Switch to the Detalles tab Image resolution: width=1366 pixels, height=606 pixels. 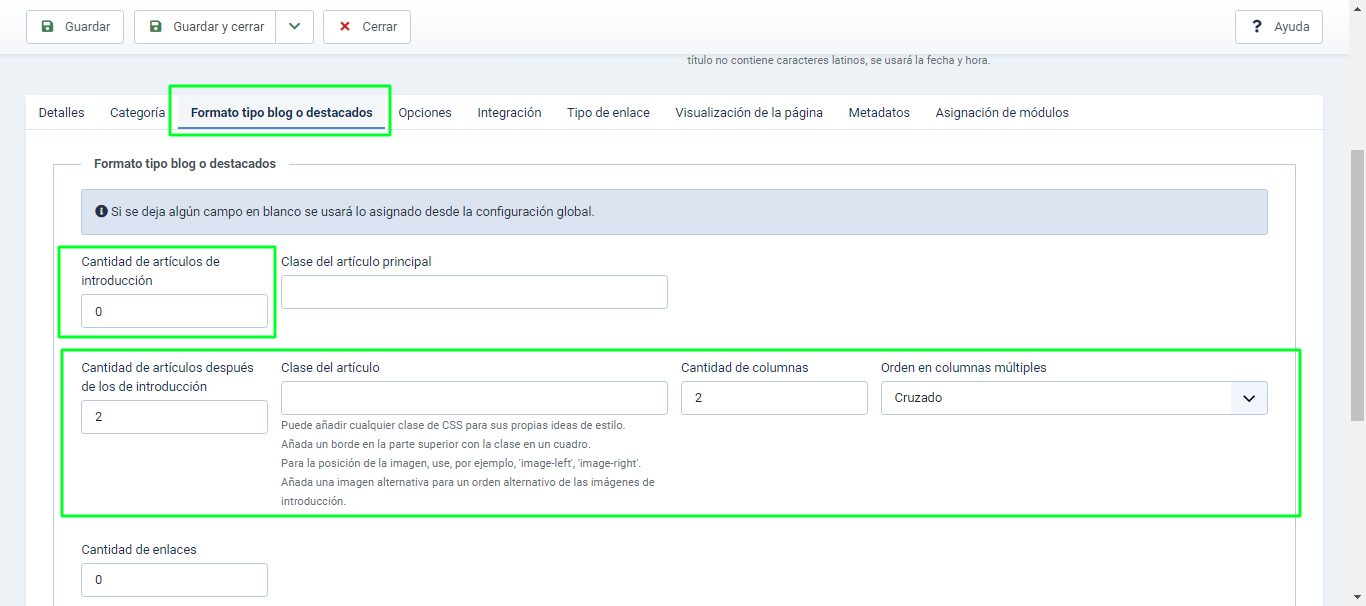[x=62, y=113]
